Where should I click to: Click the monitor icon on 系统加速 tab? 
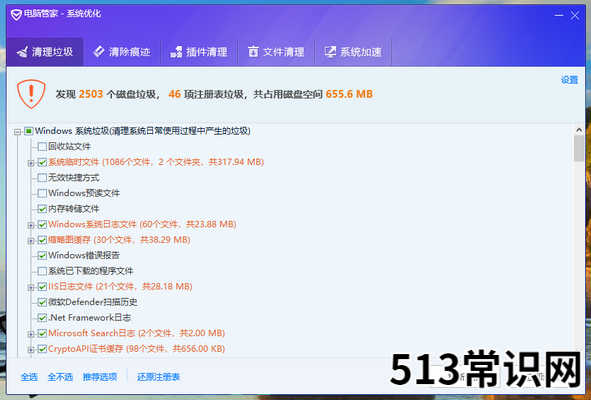[331, 52]
